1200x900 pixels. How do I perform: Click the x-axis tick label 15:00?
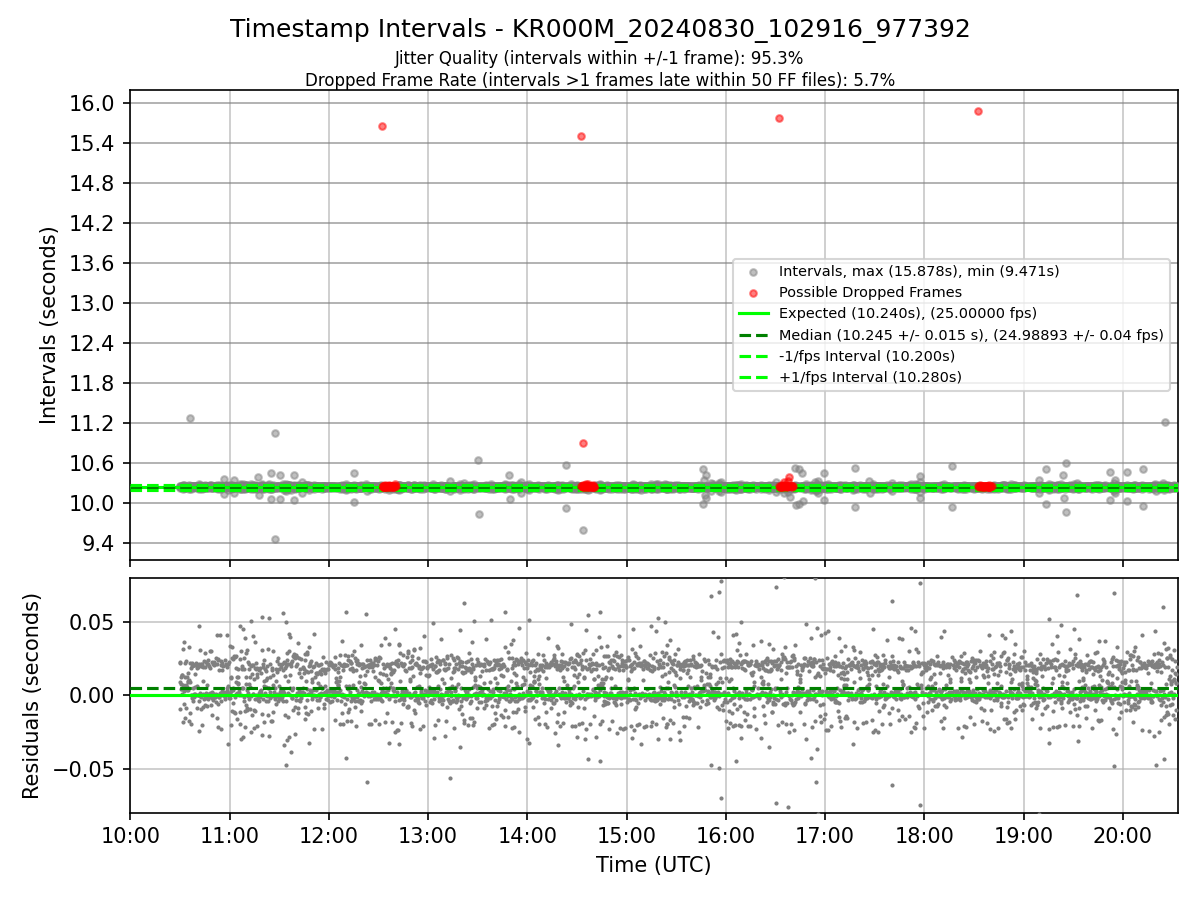(x=626, y=835)
